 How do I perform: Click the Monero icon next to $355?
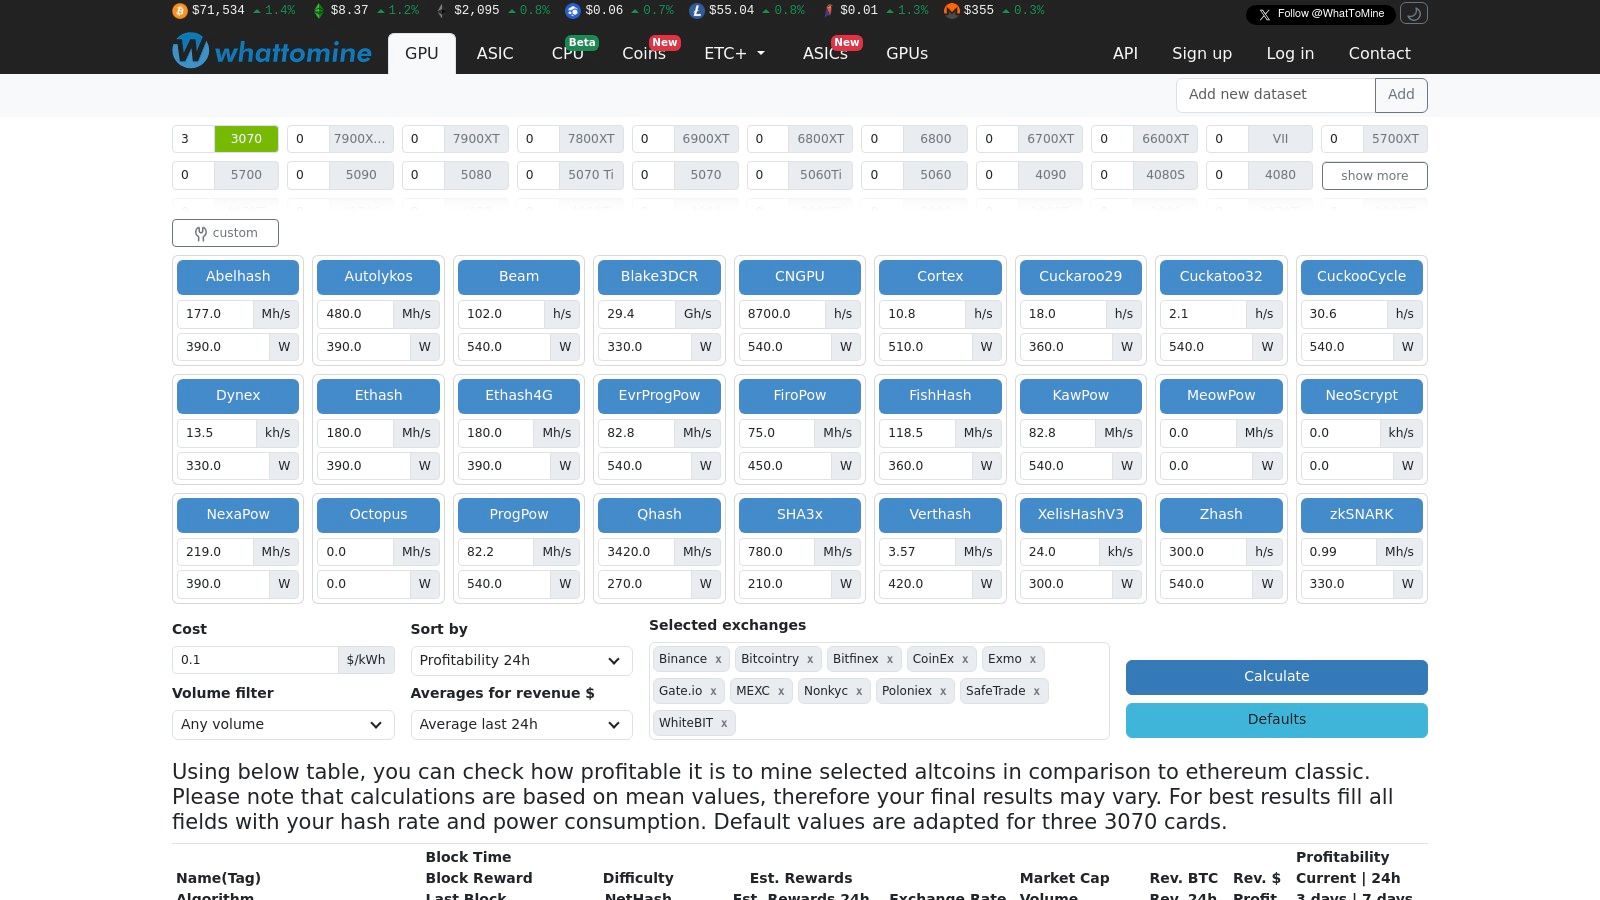click(951, 11)
